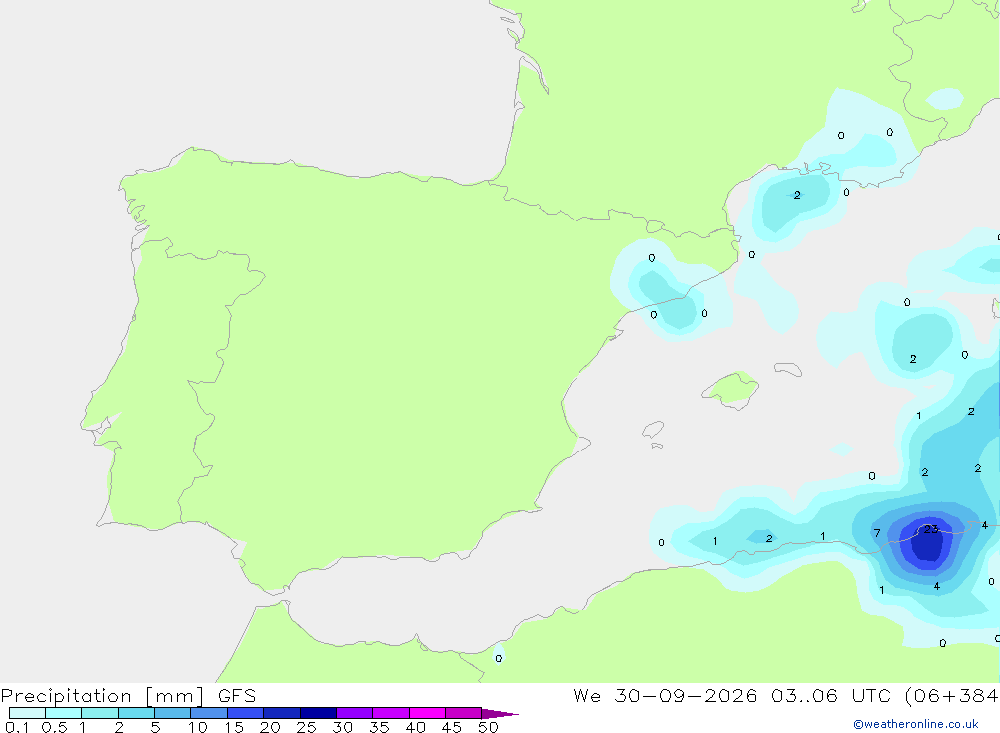The height and width of the screenshot is (733, 1000).
Task: Click the purple 30 mm legend swatch
Action: 355,713
